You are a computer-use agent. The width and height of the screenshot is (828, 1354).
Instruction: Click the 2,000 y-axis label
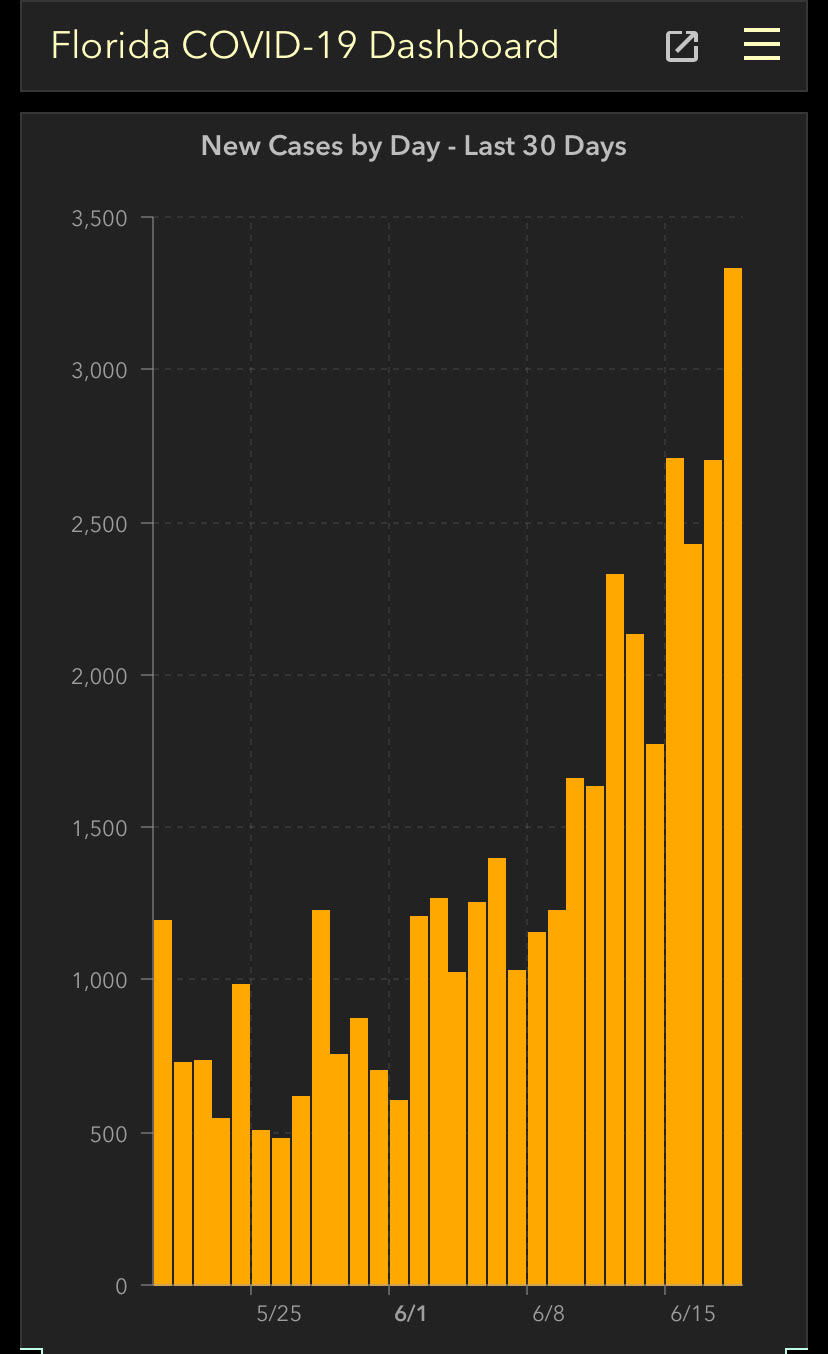[x=100, y=676]
